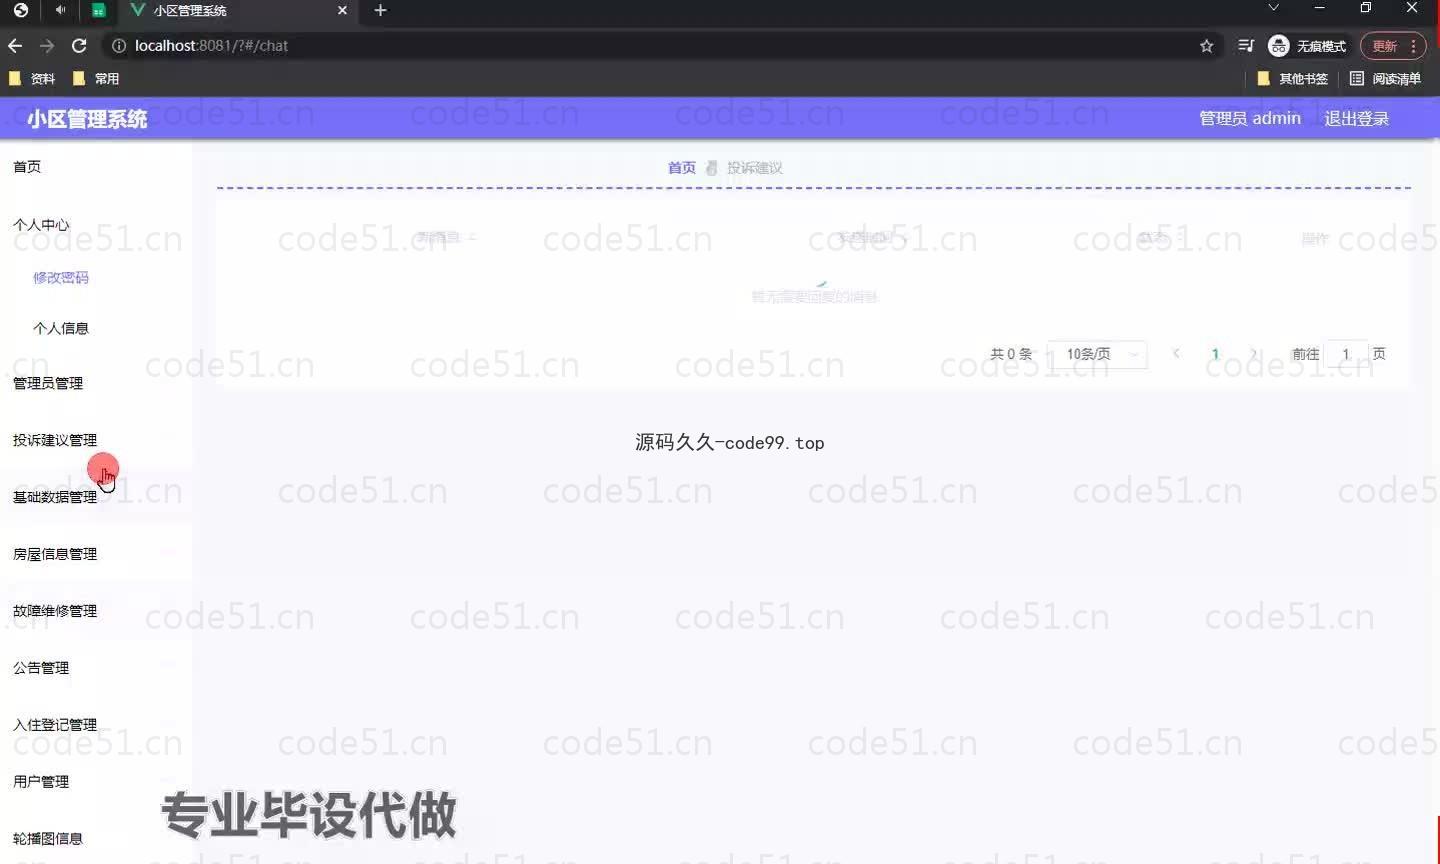The width and height of the screenshot is (1440, 864).
Task: Click the 更新 update button
Action: 1385,46
